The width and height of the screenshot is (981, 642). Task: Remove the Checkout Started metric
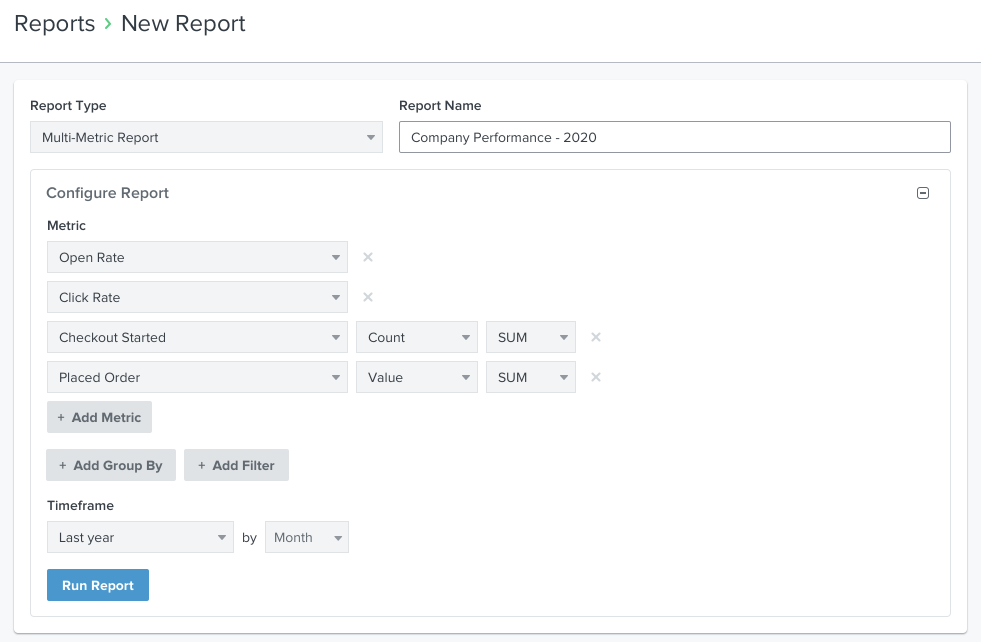tap(595, 337)
